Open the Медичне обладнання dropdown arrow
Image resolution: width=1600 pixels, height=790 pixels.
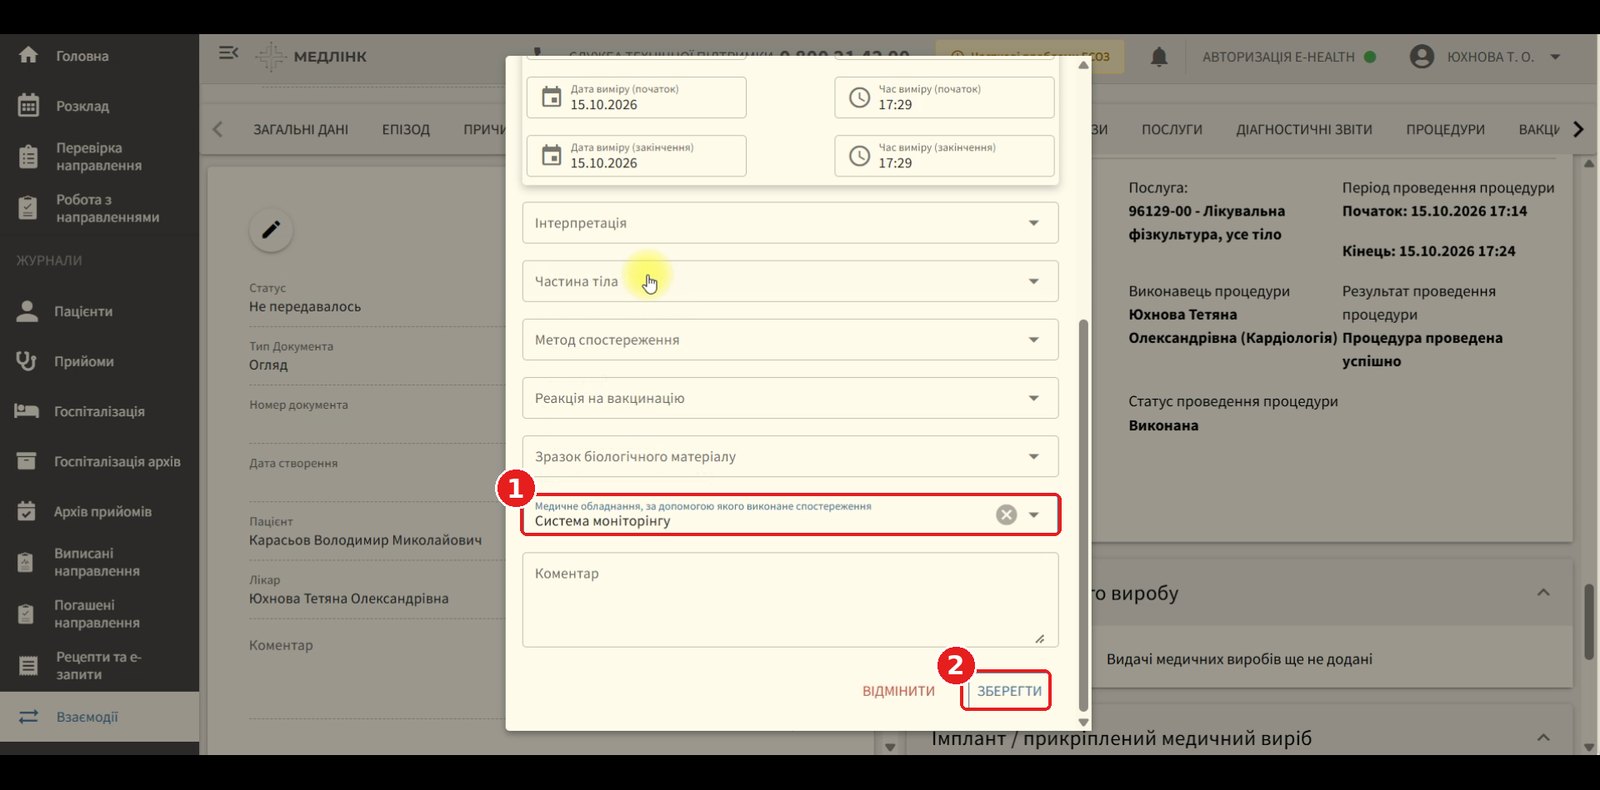pos(1034,515)
